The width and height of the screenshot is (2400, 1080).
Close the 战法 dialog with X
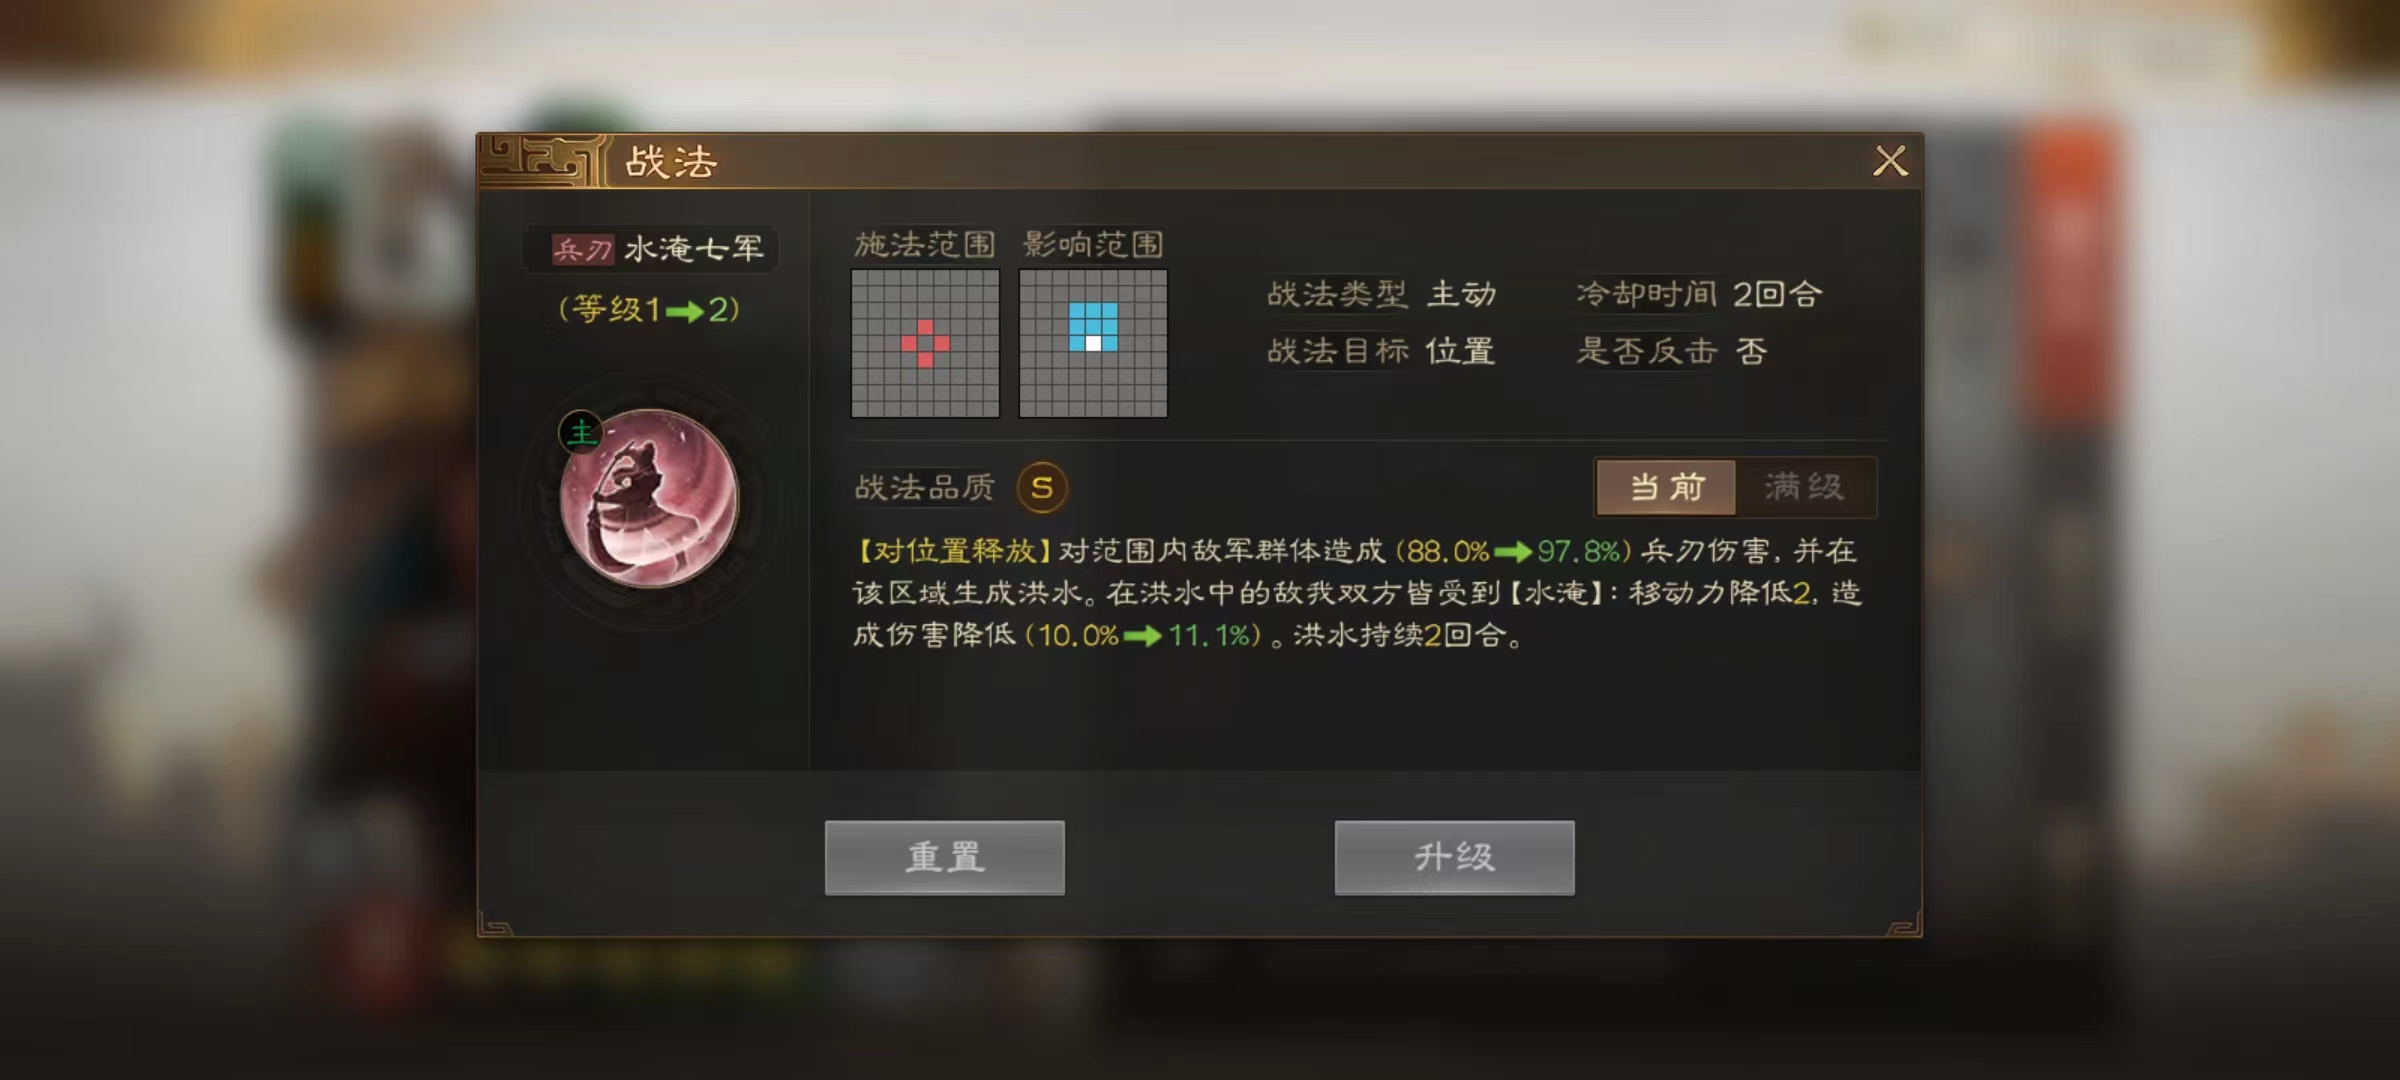click(x=1890, y=161)
